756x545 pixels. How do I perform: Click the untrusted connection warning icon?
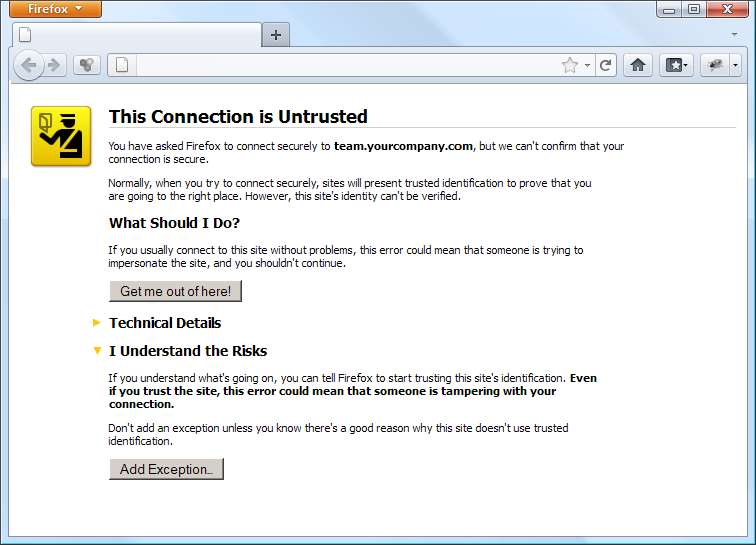pyautogui.click(x=61, y=136)
